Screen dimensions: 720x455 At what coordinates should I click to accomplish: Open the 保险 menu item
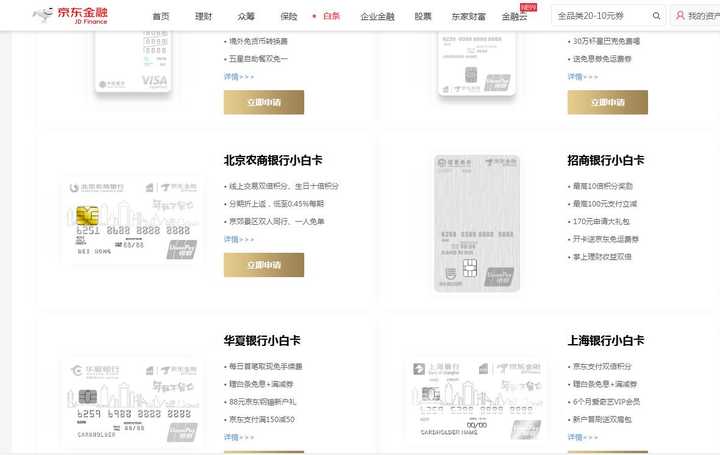(289, 17)
